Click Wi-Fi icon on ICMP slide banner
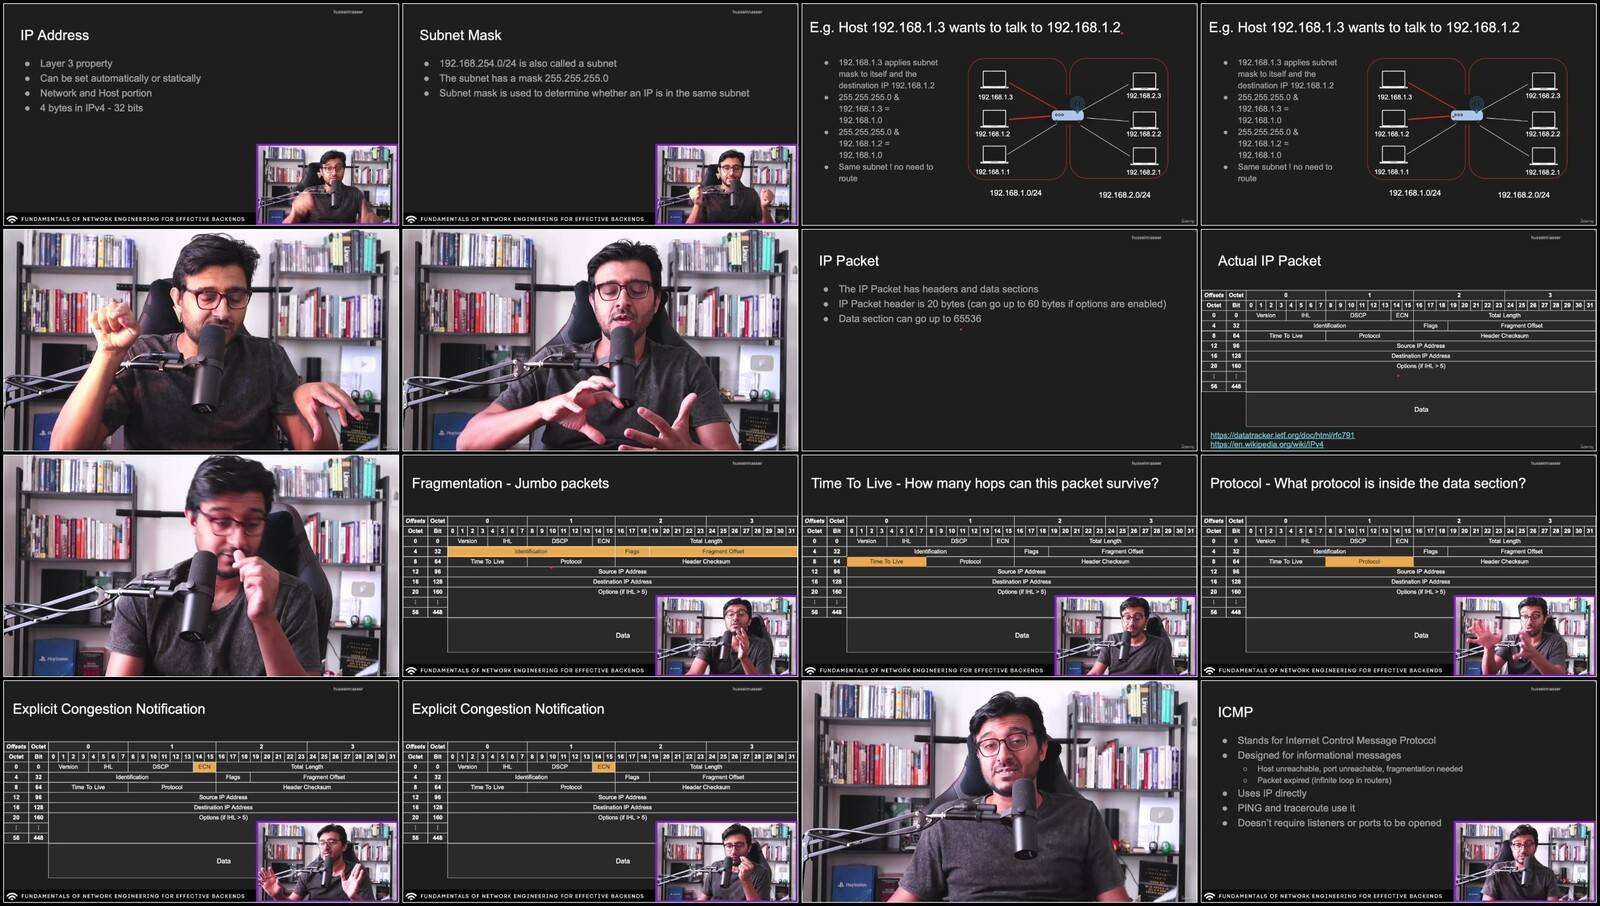The height and width of the screenshot is (906, 1600). click(x=1209, y=896)
